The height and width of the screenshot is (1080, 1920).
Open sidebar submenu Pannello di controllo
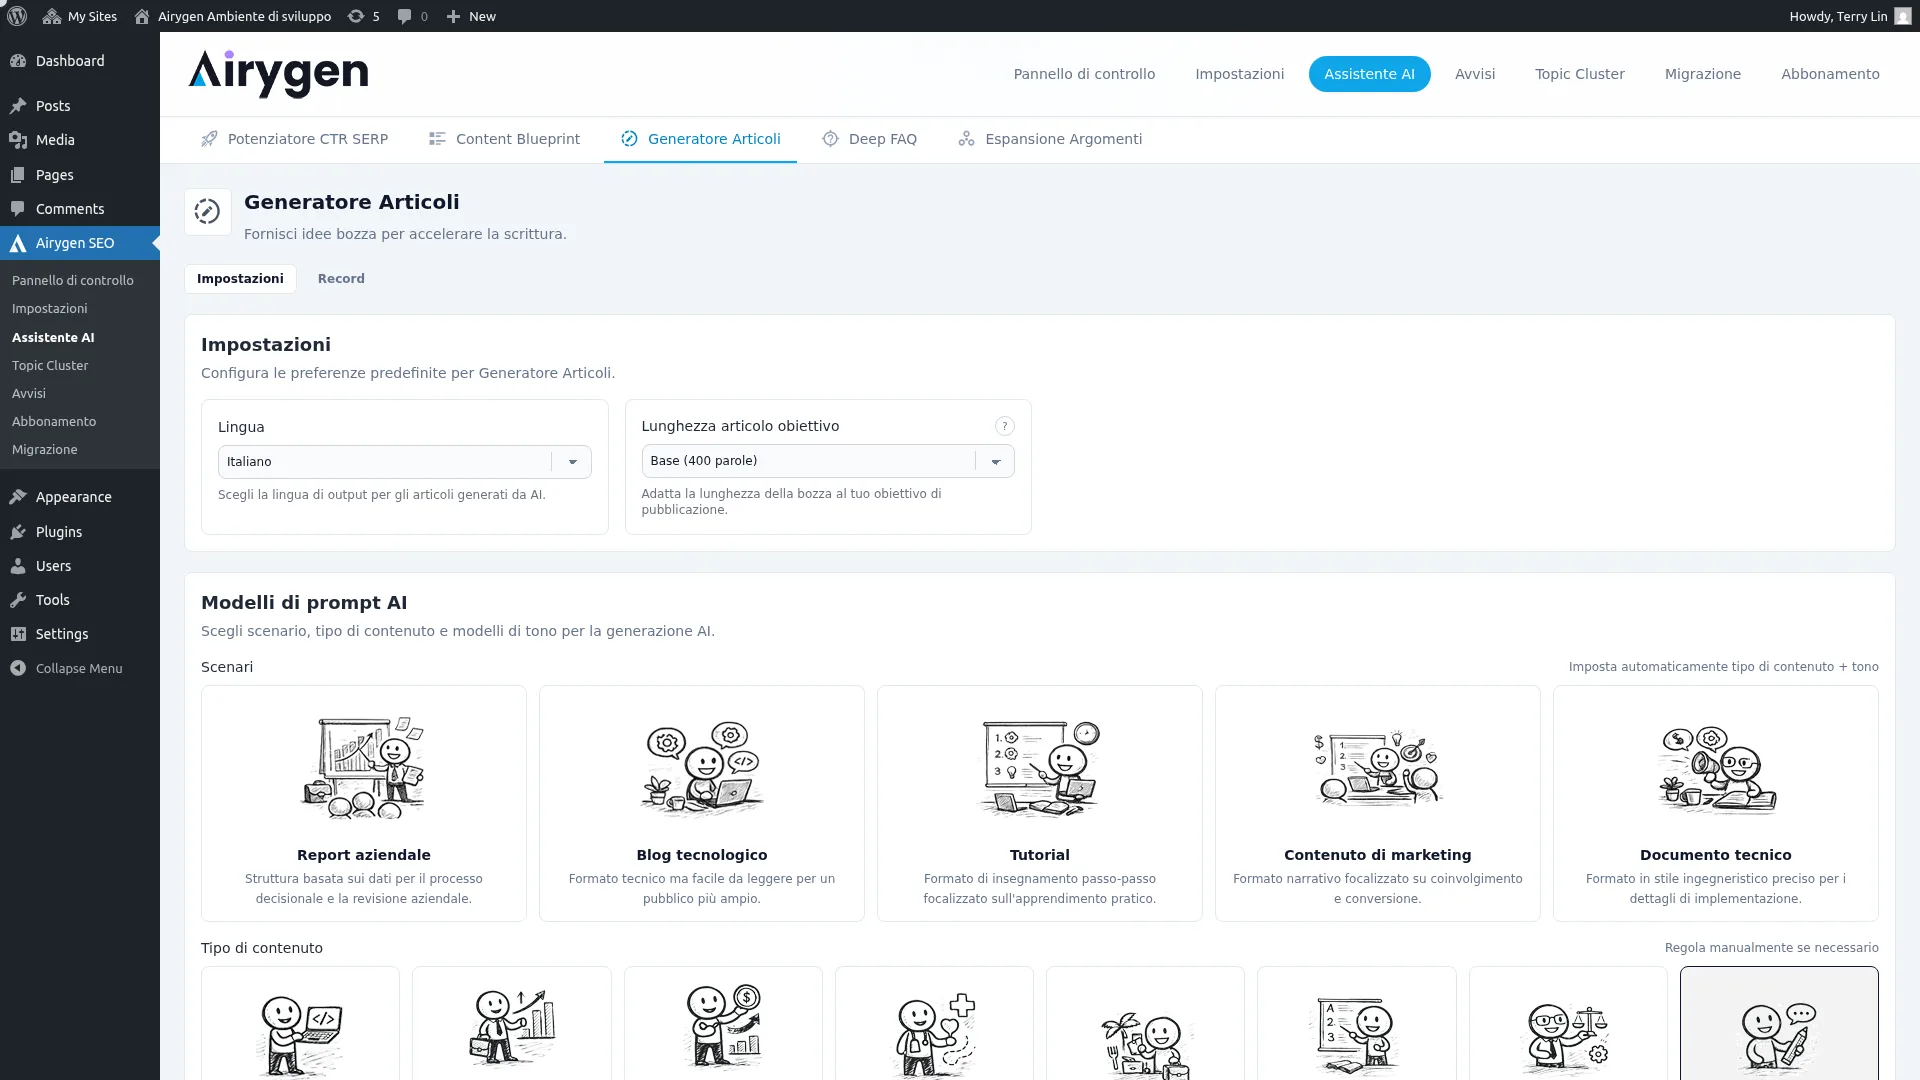coord(72,281)
